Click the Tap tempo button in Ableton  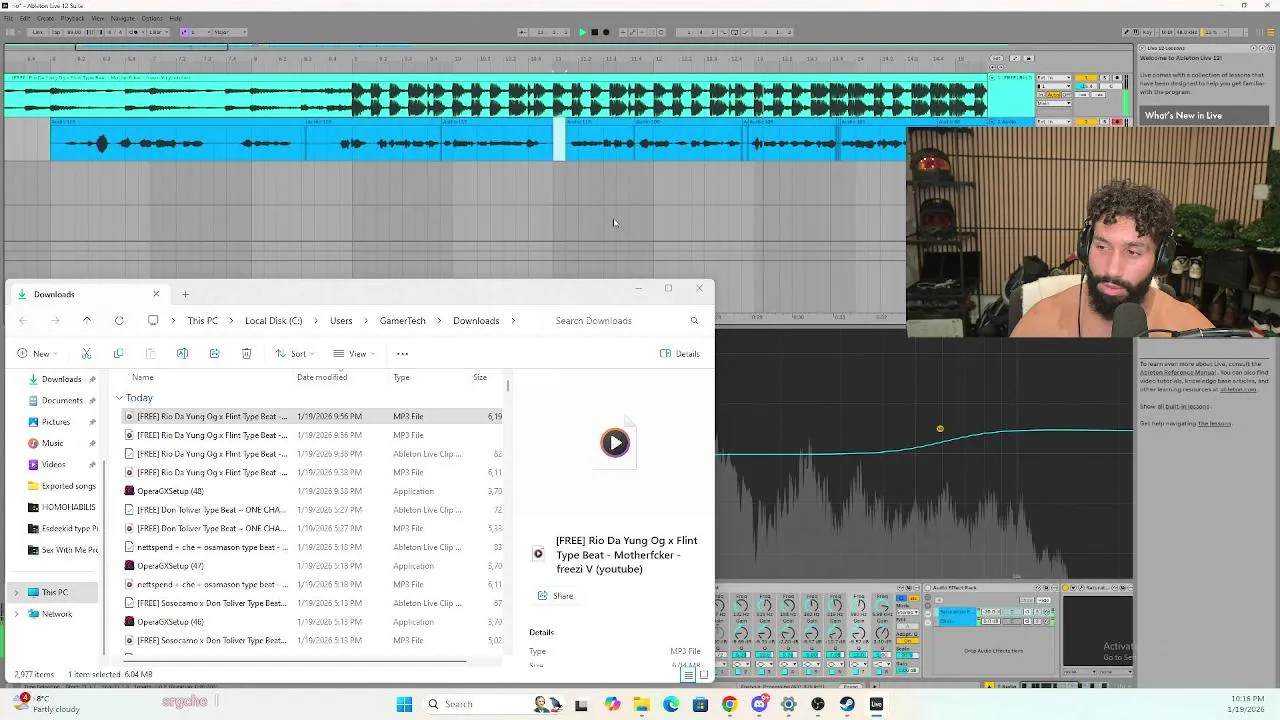tap(57, 32)
